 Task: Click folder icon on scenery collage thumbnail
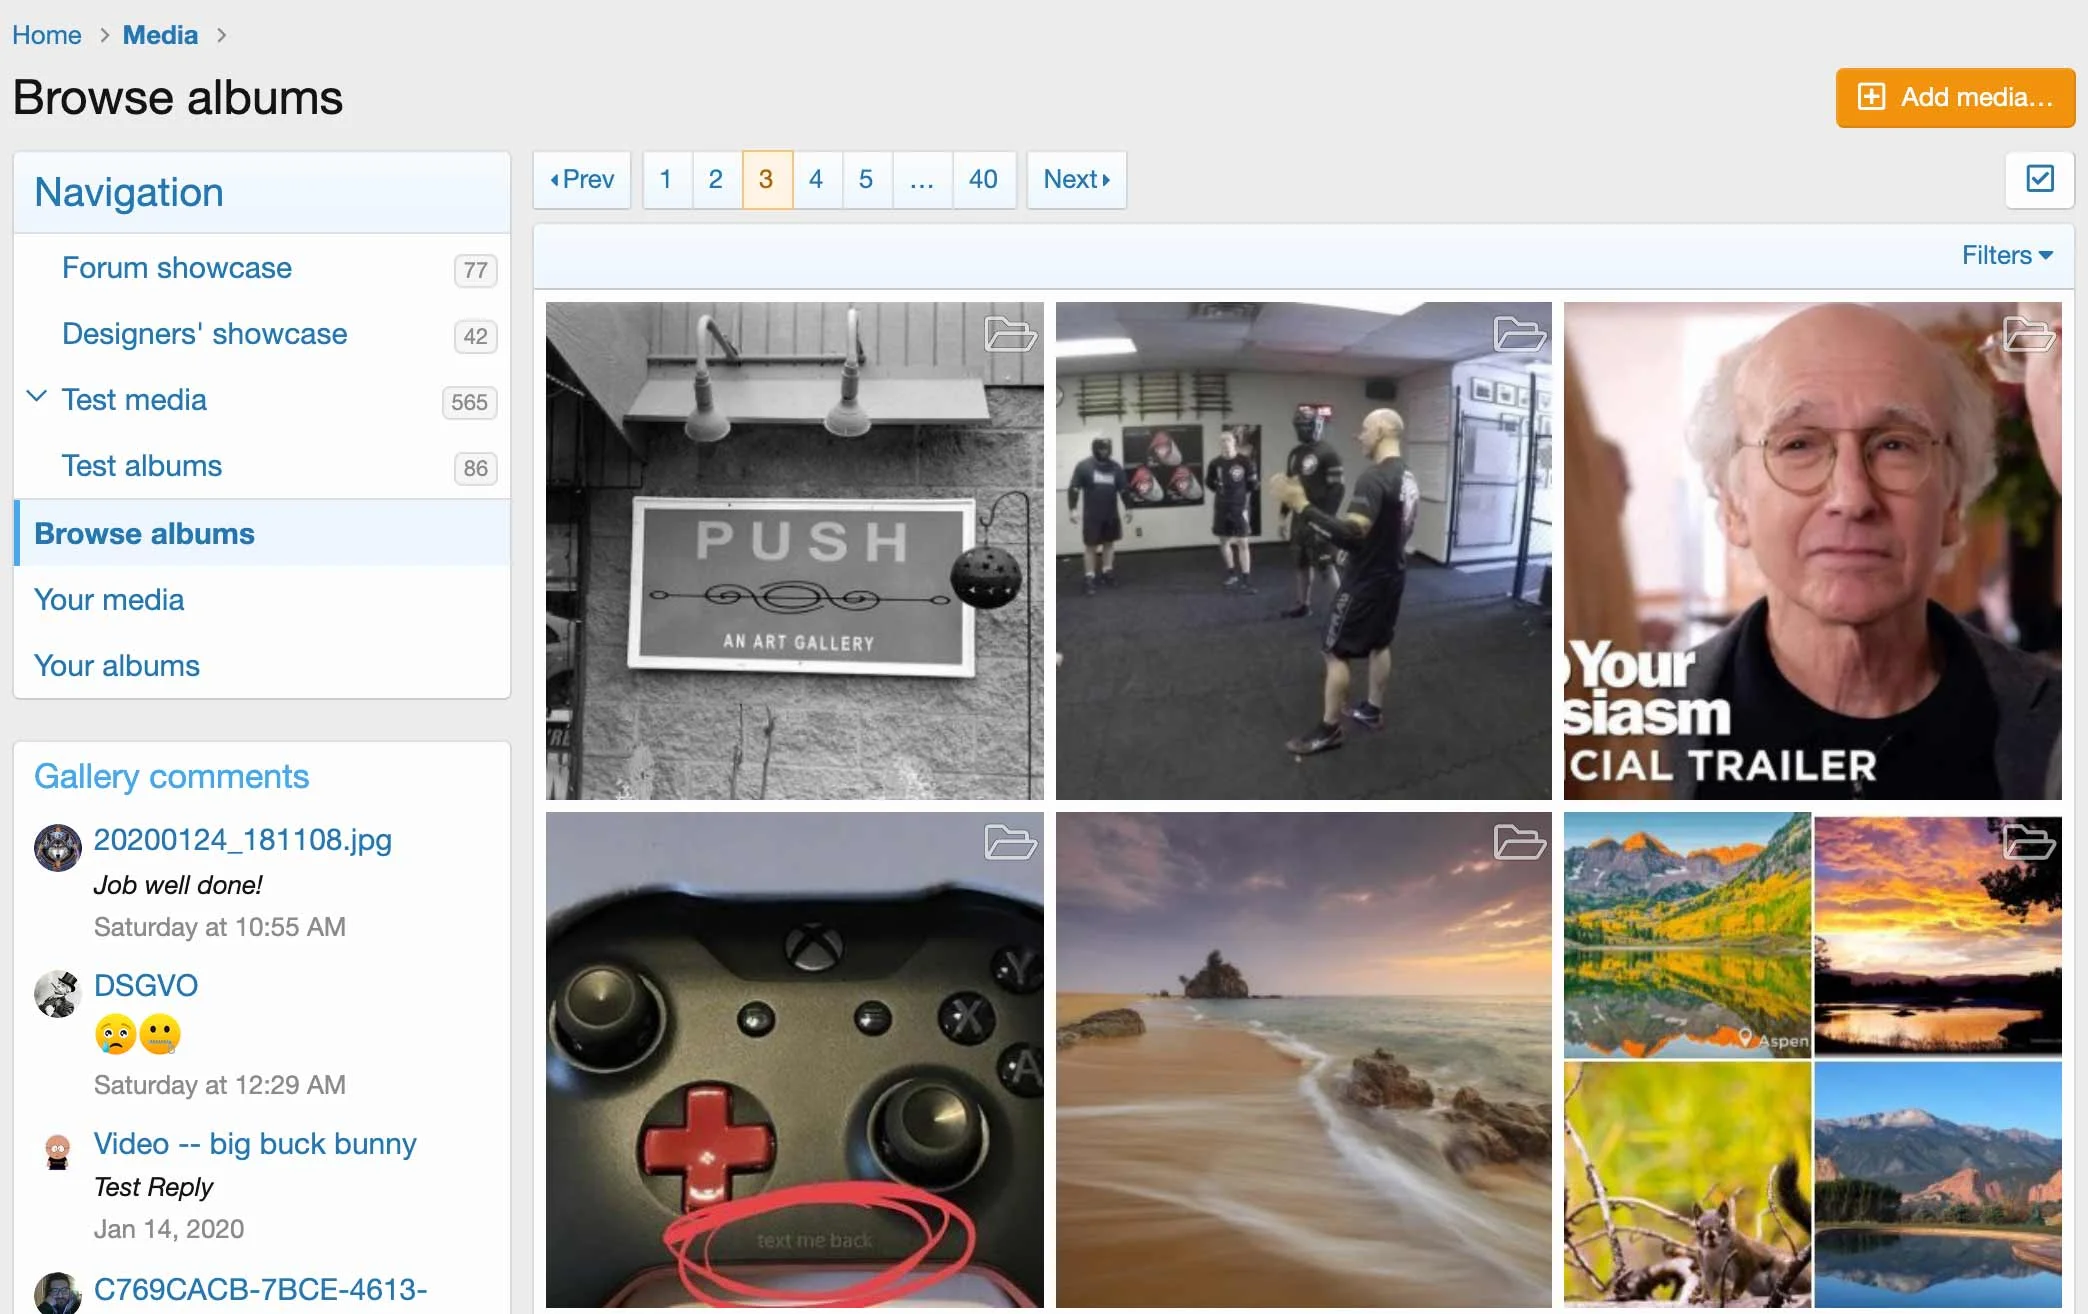(x=2030, y=843)
